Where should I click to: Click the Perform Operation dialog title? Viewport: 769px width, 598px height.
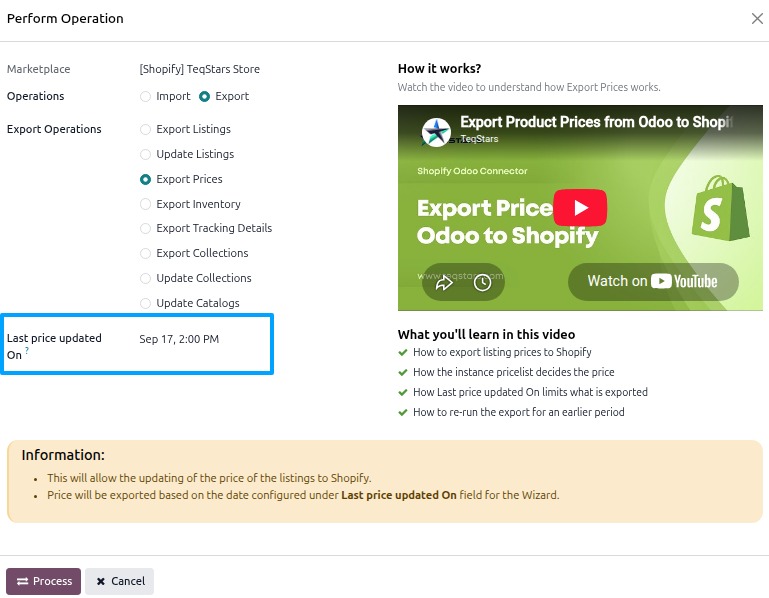click(65, 19)
